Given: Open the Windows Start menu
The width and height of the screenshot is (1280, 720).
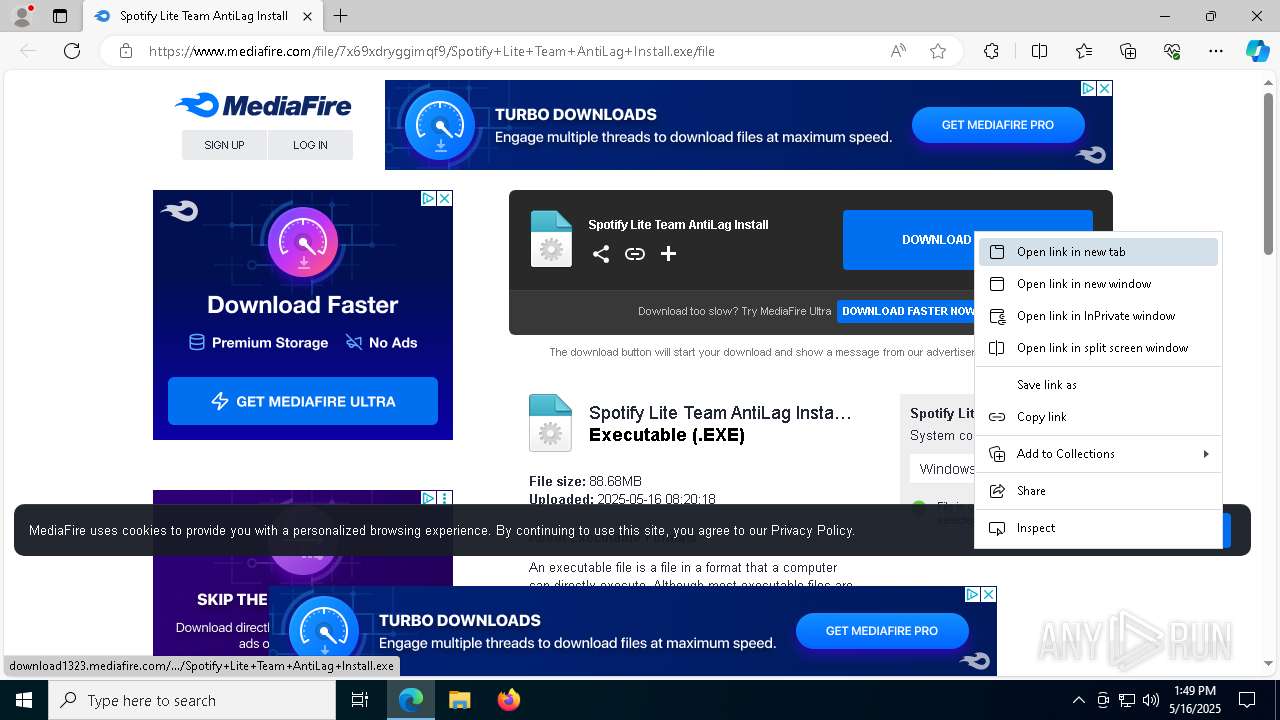Looking at the screenshot, I should (x=24, y=700).
